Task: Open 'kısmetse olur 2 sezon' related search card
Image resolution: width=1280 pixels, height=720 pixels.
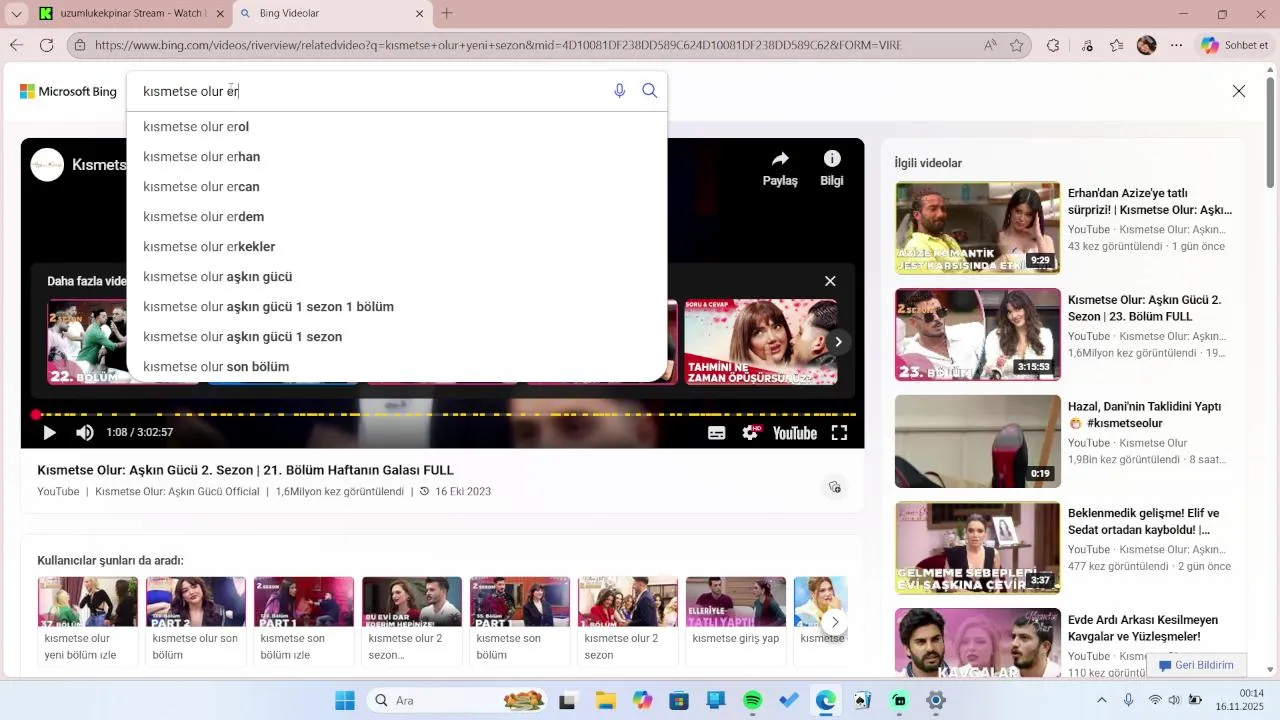Action: click(x=628, y=620)
